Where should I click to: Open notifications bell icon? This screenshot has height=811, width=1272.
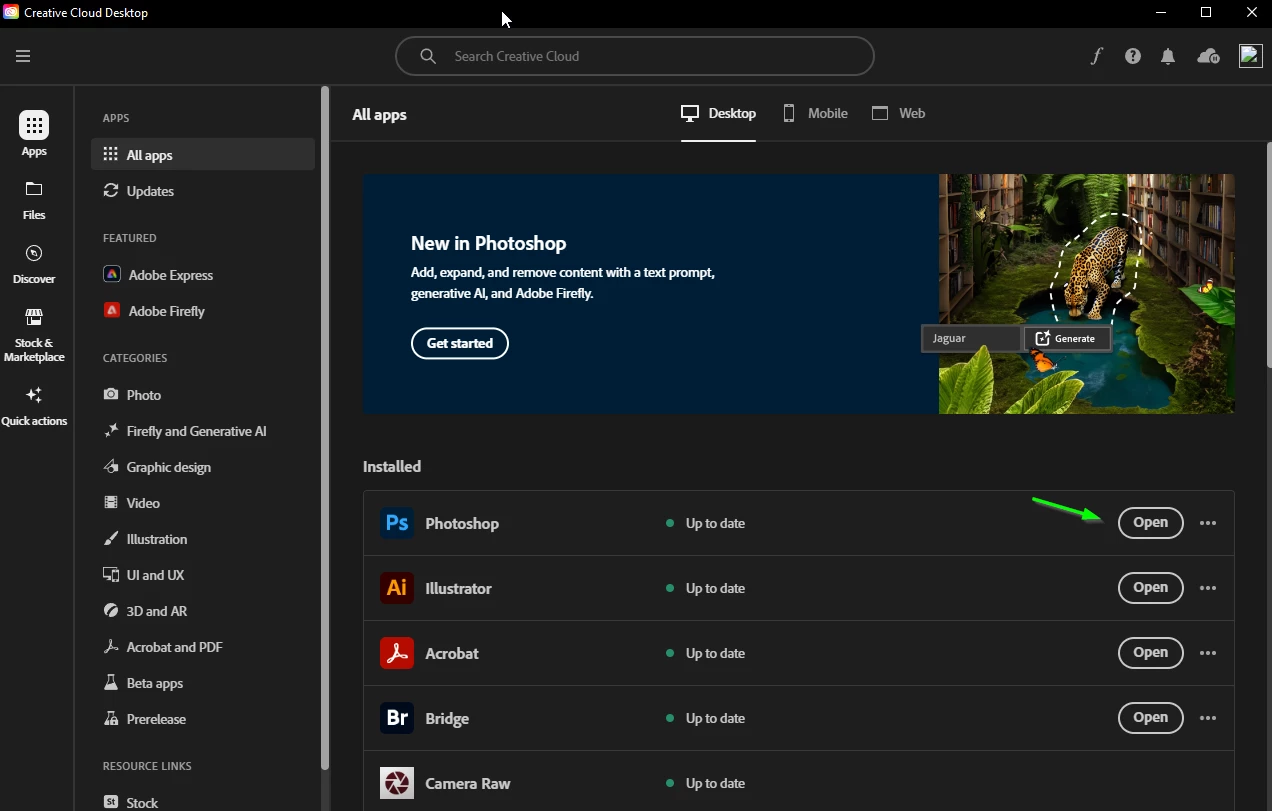click(1168, 56)
